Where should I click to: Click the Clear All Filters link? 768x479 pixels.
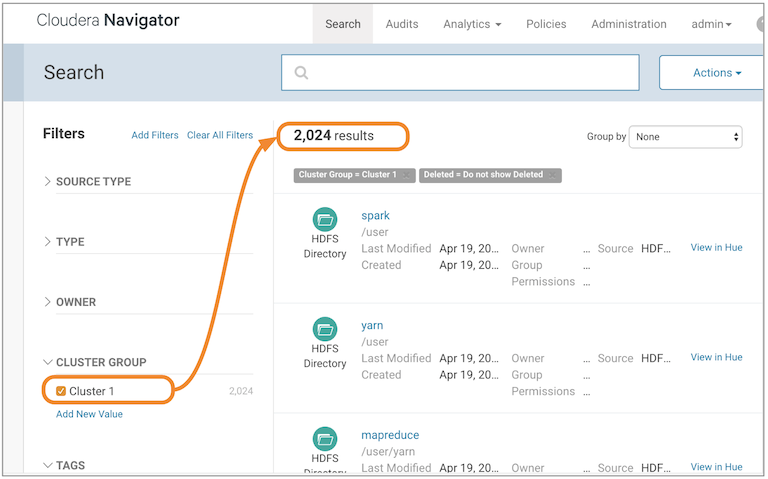tap(220, 135)
